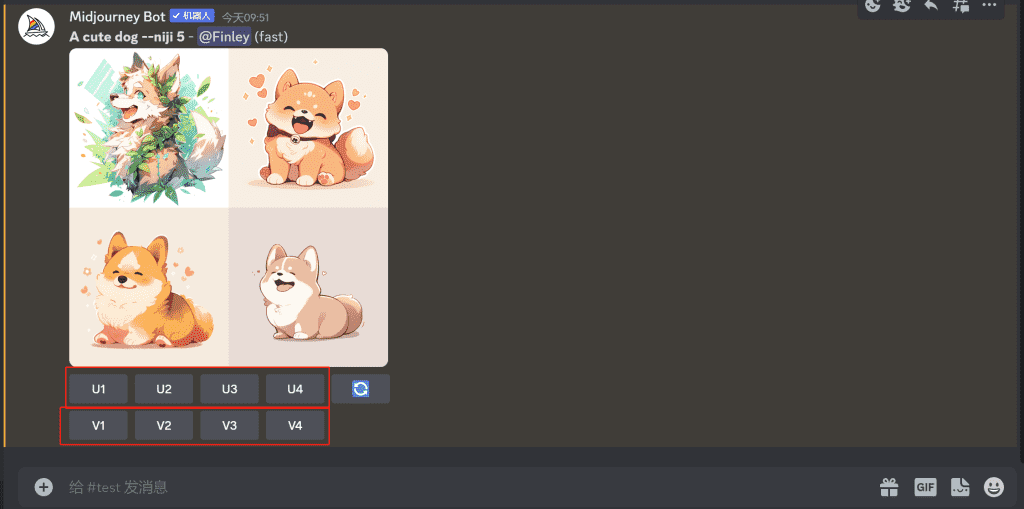1024x509 pixels.
Task: Click the plus attachment button
Action: (x=43, y=487)
